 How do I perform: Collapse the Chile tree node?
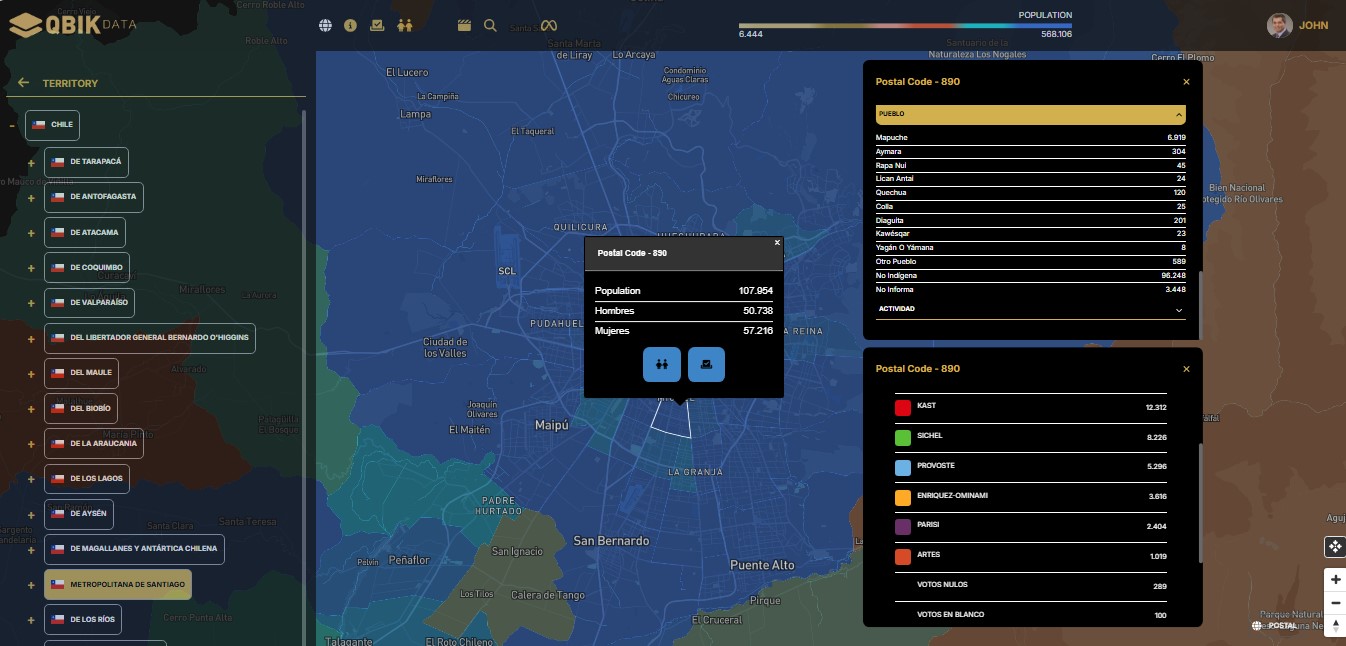click(12, 126)
